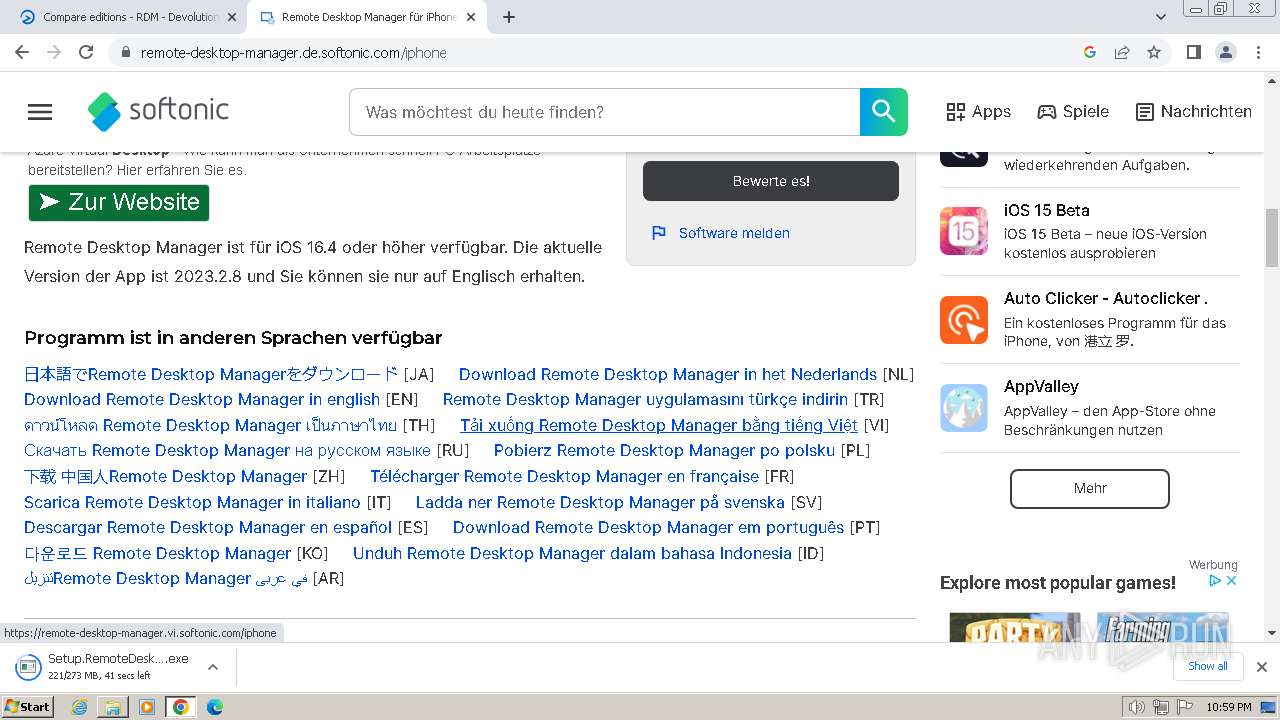Open the Windows Start menu
Viewport: 1280px width, 720px height.
[27, 707]
